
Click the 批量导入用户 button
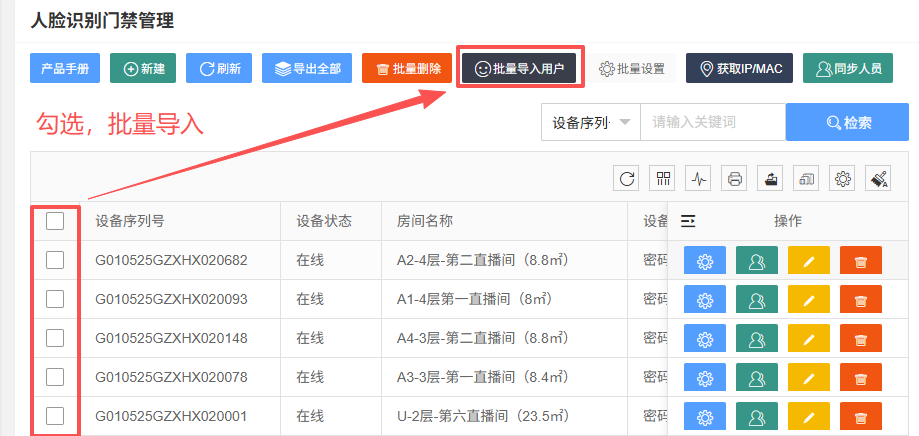coord(519,69)
